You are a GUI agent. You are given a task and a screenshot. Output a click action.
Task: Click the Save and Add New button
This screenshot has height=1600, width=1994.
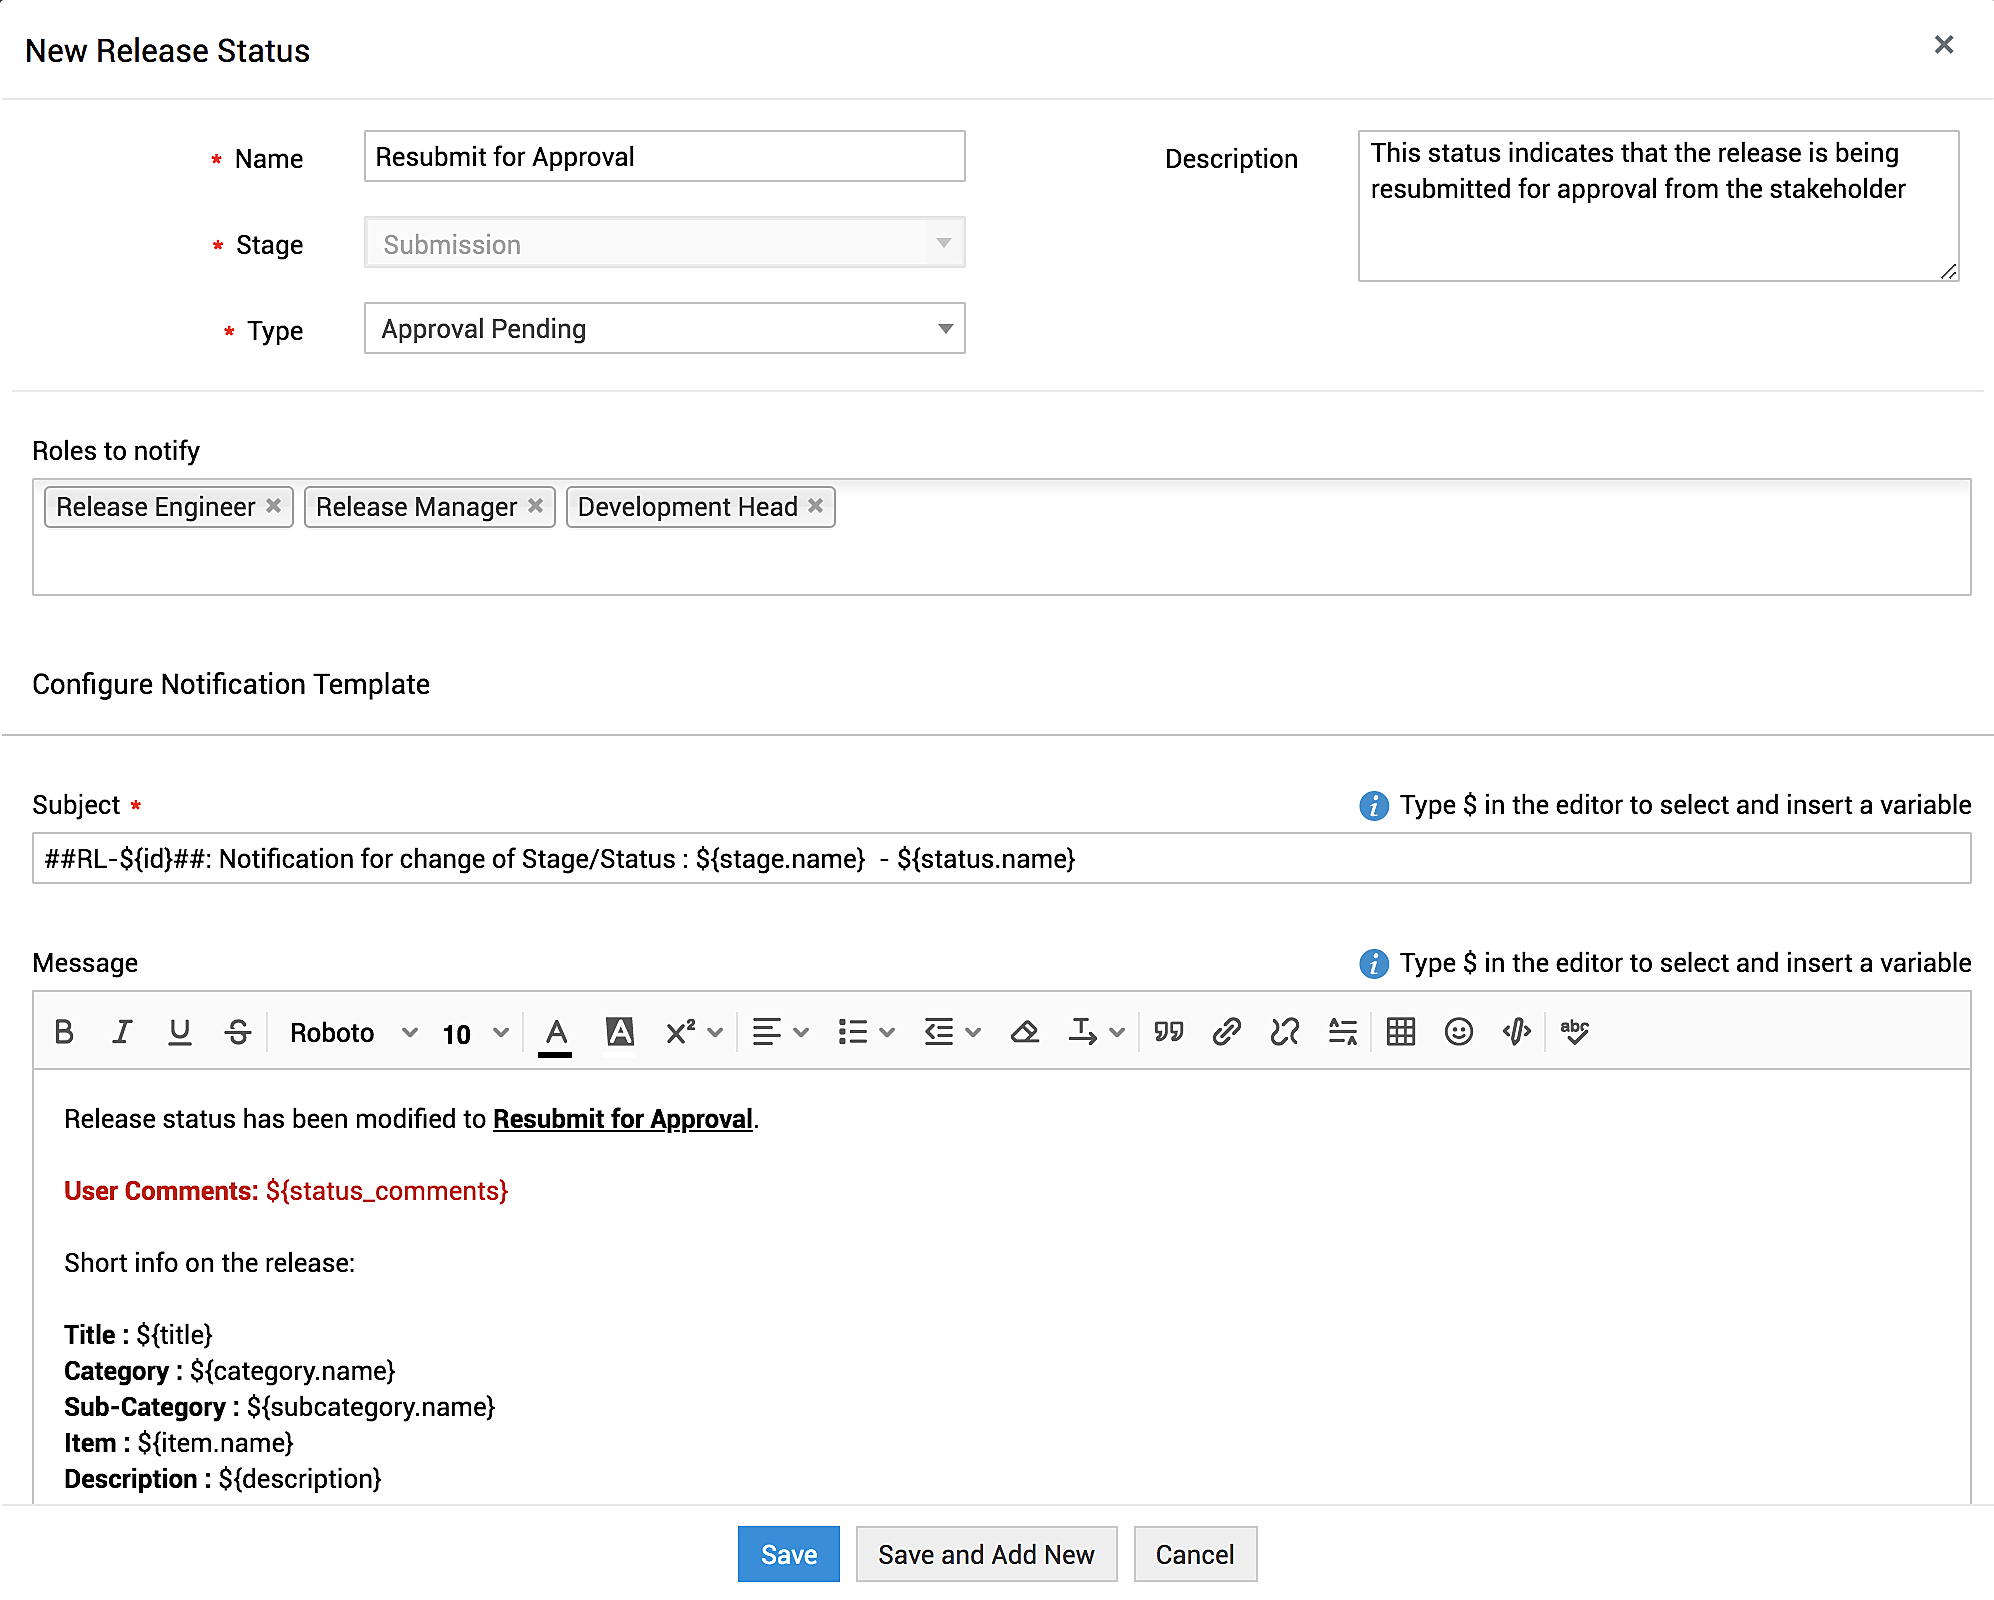[985, 1554]
